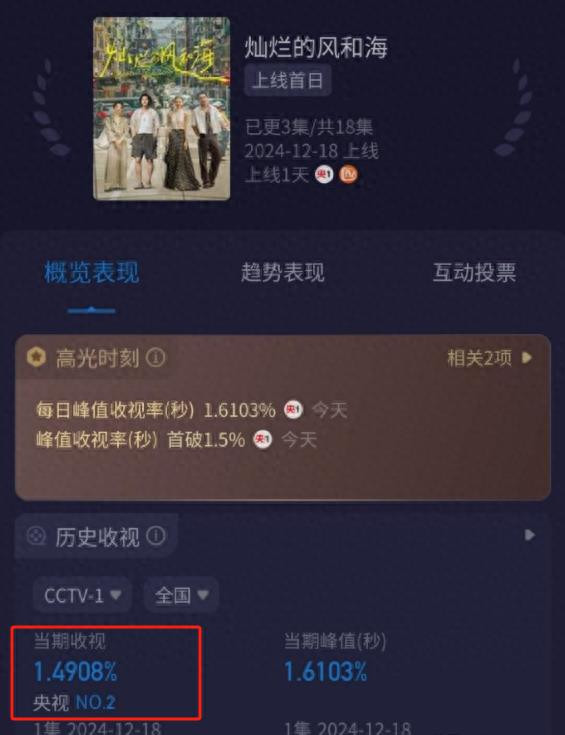Tap the CCTV-1 icon after 1.6103% peak rating
This screenshot has width=565, height=735.
[x=294, y=410]
